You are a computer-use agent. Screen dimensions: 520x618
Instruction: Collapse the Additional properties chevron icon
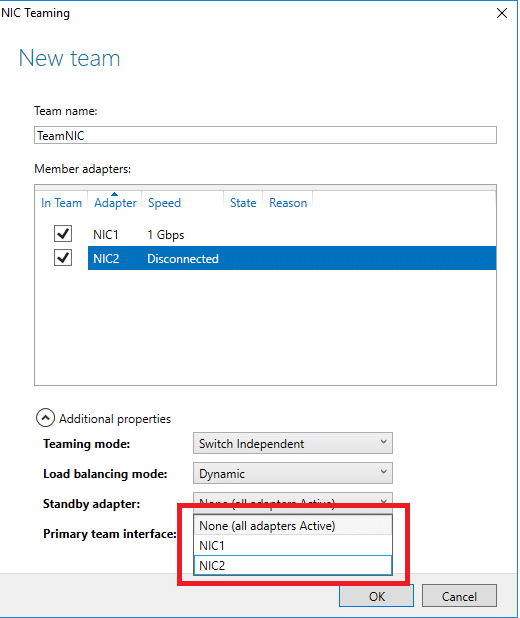45,418
